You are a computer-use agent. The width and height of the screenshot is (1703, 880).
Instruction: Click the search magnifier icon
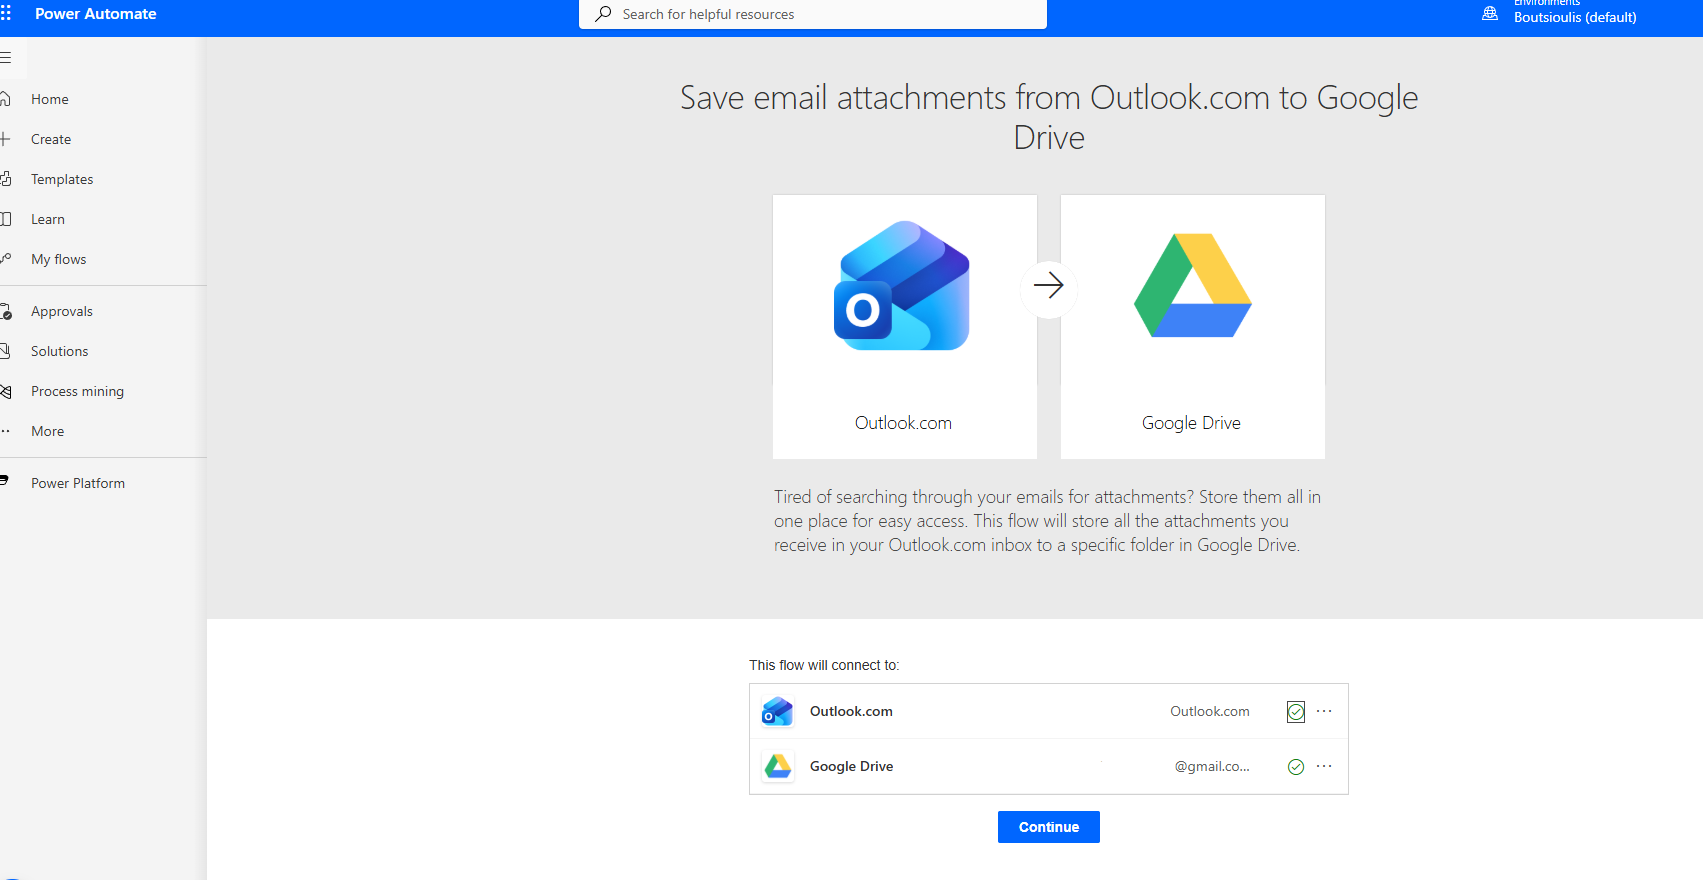[x=603, y=14]
